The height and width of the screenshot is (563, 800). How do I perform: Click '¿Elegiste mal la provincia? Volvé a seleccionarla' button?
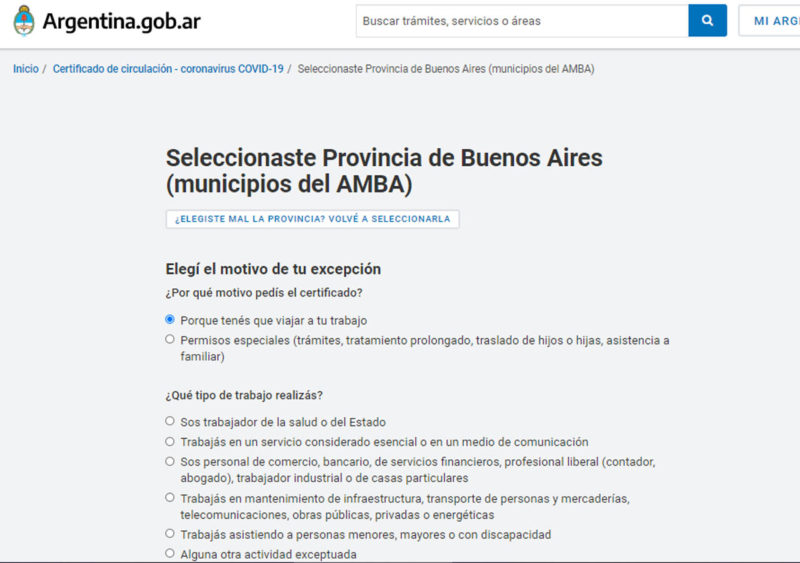click(x=312, y=219)
